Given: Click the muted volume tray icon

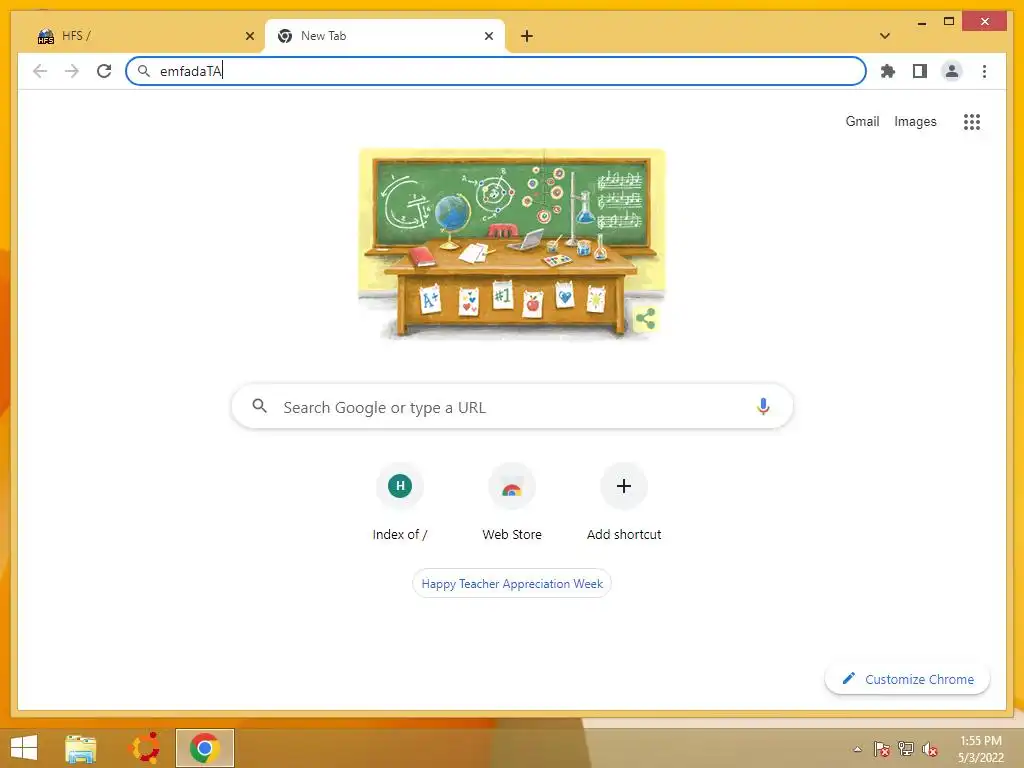Looking at the screenshot, I should [929, 749].
